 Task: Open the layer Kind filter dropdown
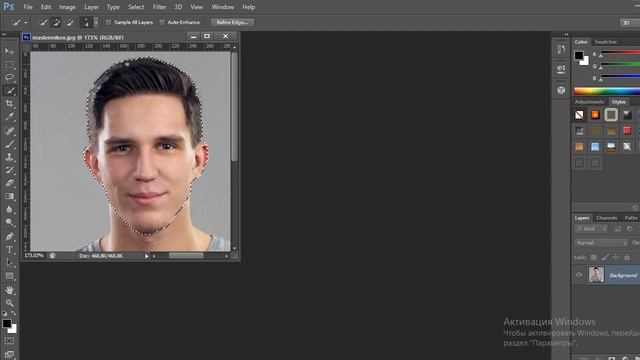point(591,229)
